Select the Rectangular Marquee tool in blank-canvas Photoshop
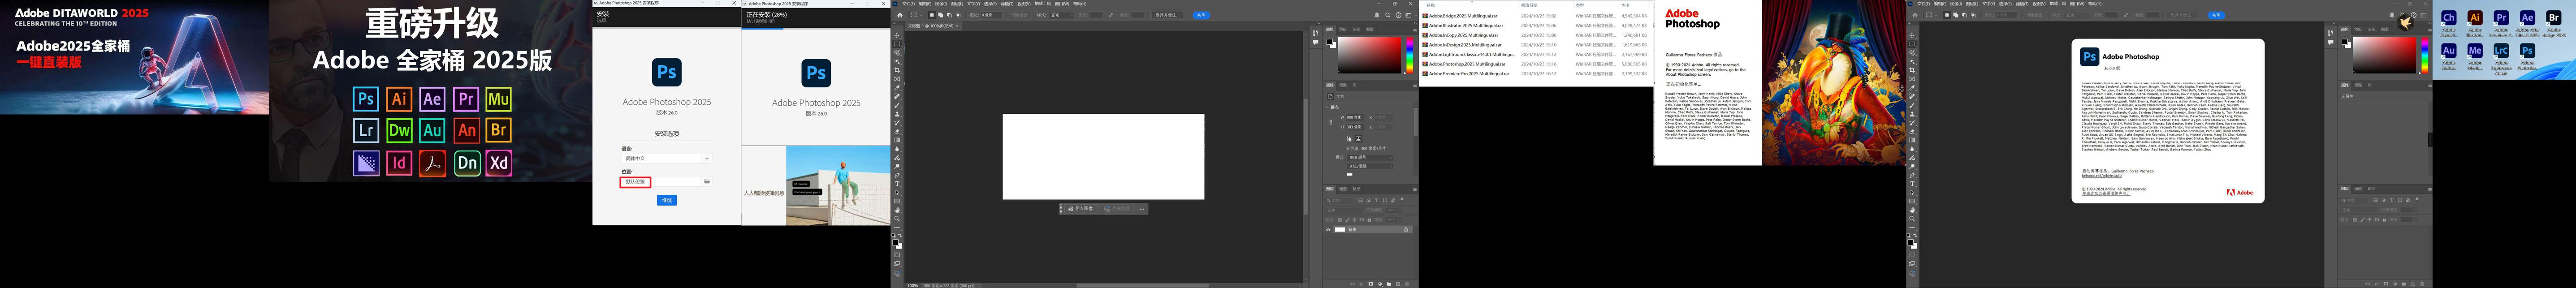The width and height of the screenshot is (2576, 288). [897, 44]
